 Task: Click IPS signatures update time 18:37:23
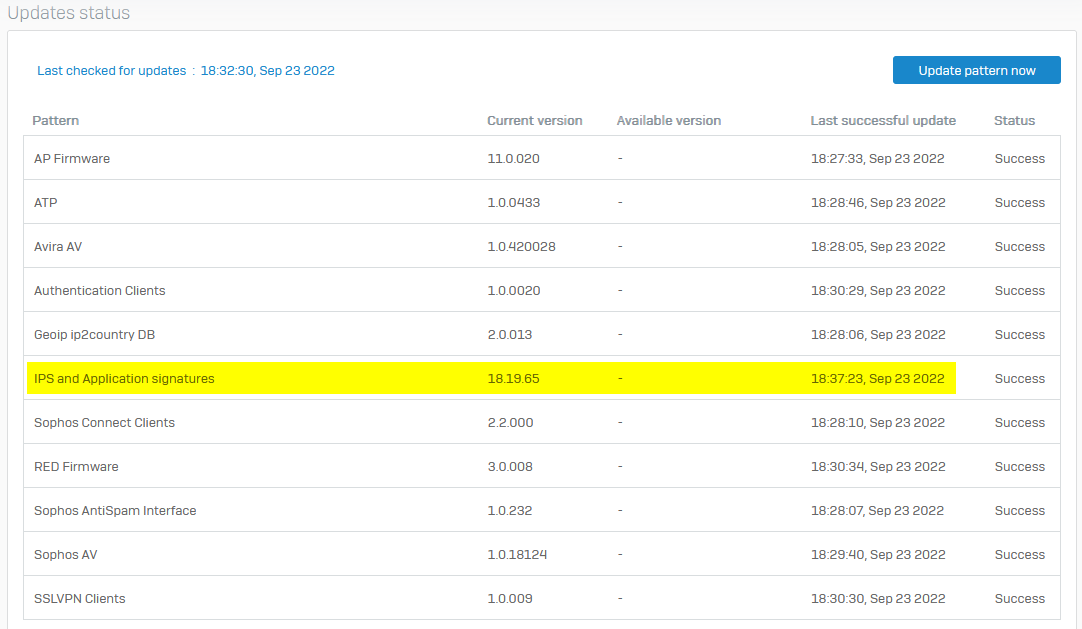tap(877, 379)
